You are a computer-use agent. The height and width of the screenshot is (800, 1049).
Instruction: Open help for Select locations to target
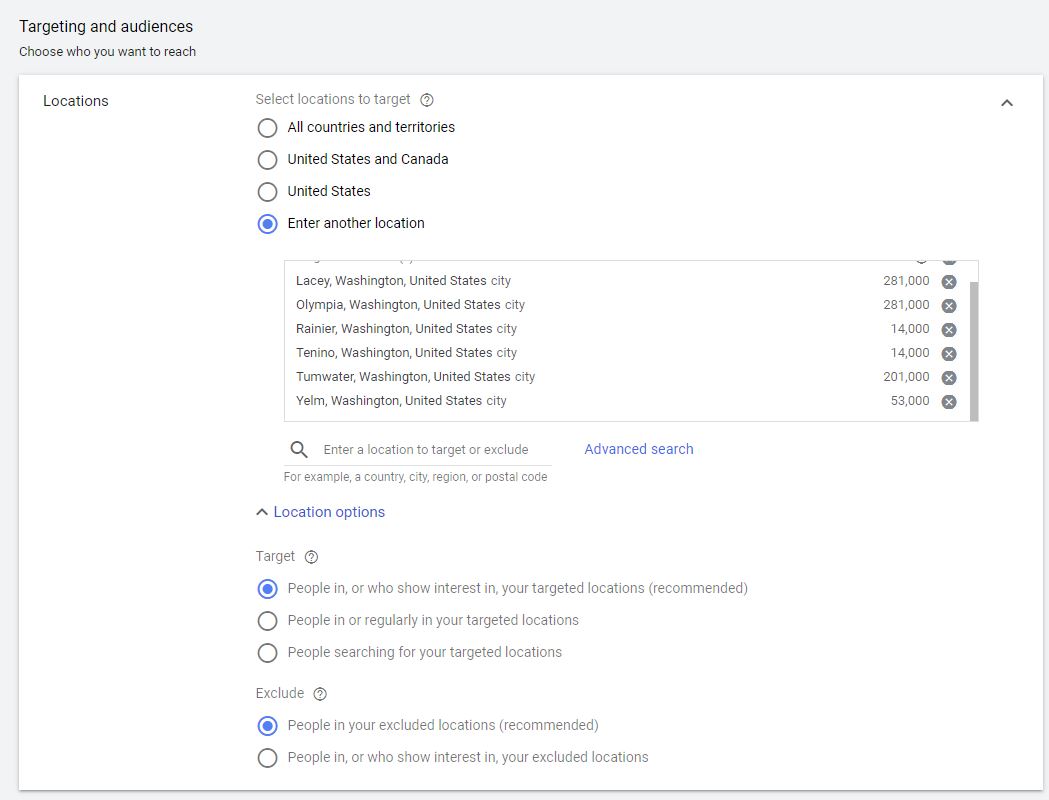(427, 100)
